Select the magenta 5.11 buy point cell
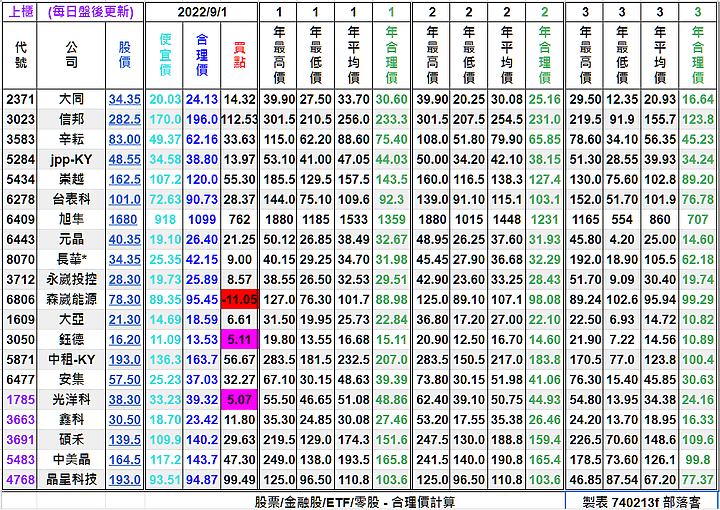Viewport: 720px width, 510px height. 239,339
